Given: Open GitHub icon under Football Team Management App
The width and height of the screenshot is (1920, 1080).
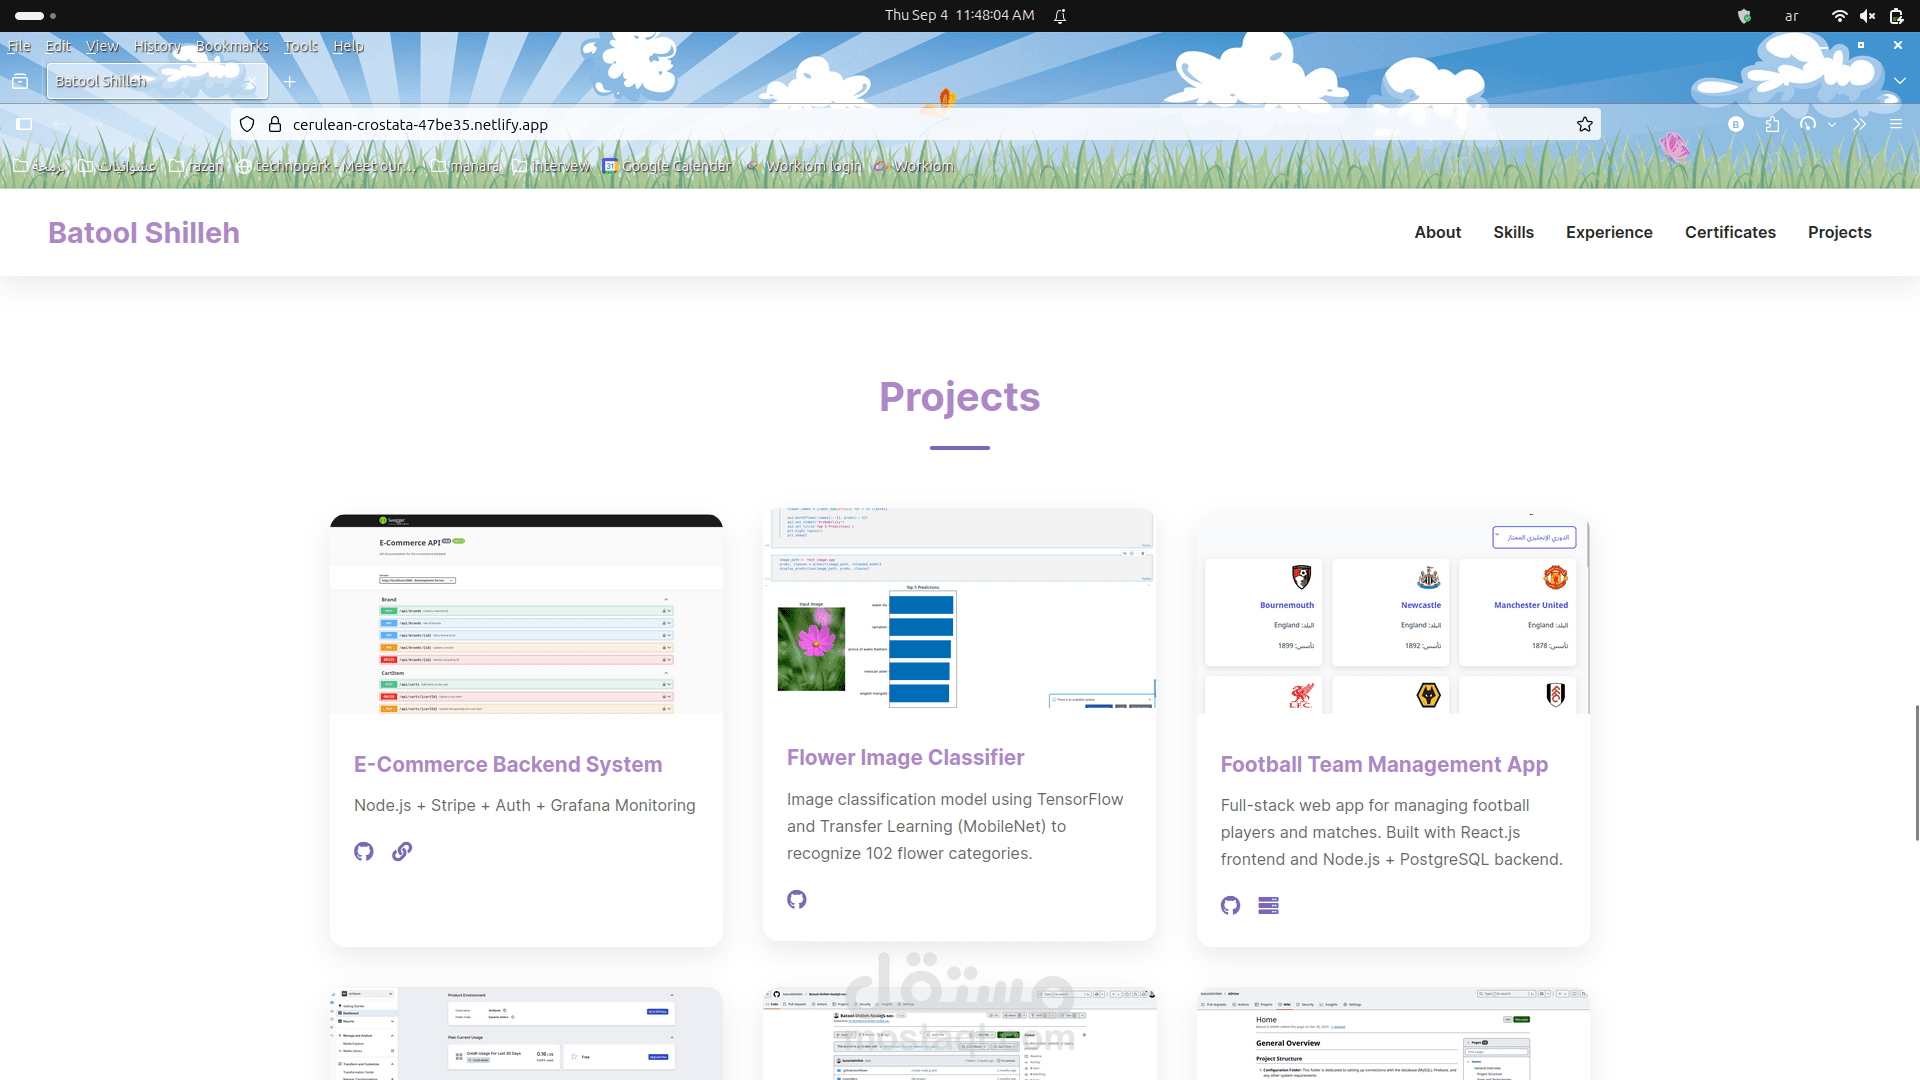Looking at the screenshot, I should point(1231,905).
